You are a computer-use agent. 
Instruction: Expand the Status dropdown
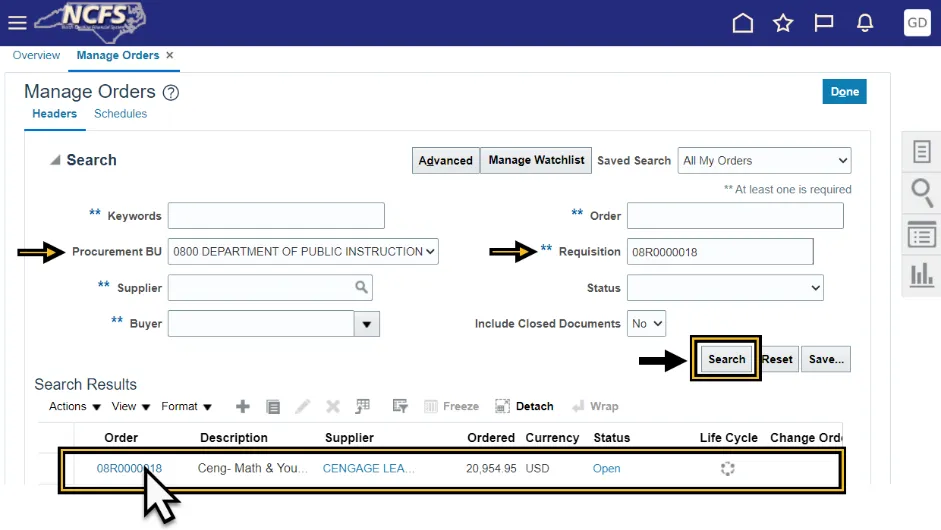[x=725, y=288]
